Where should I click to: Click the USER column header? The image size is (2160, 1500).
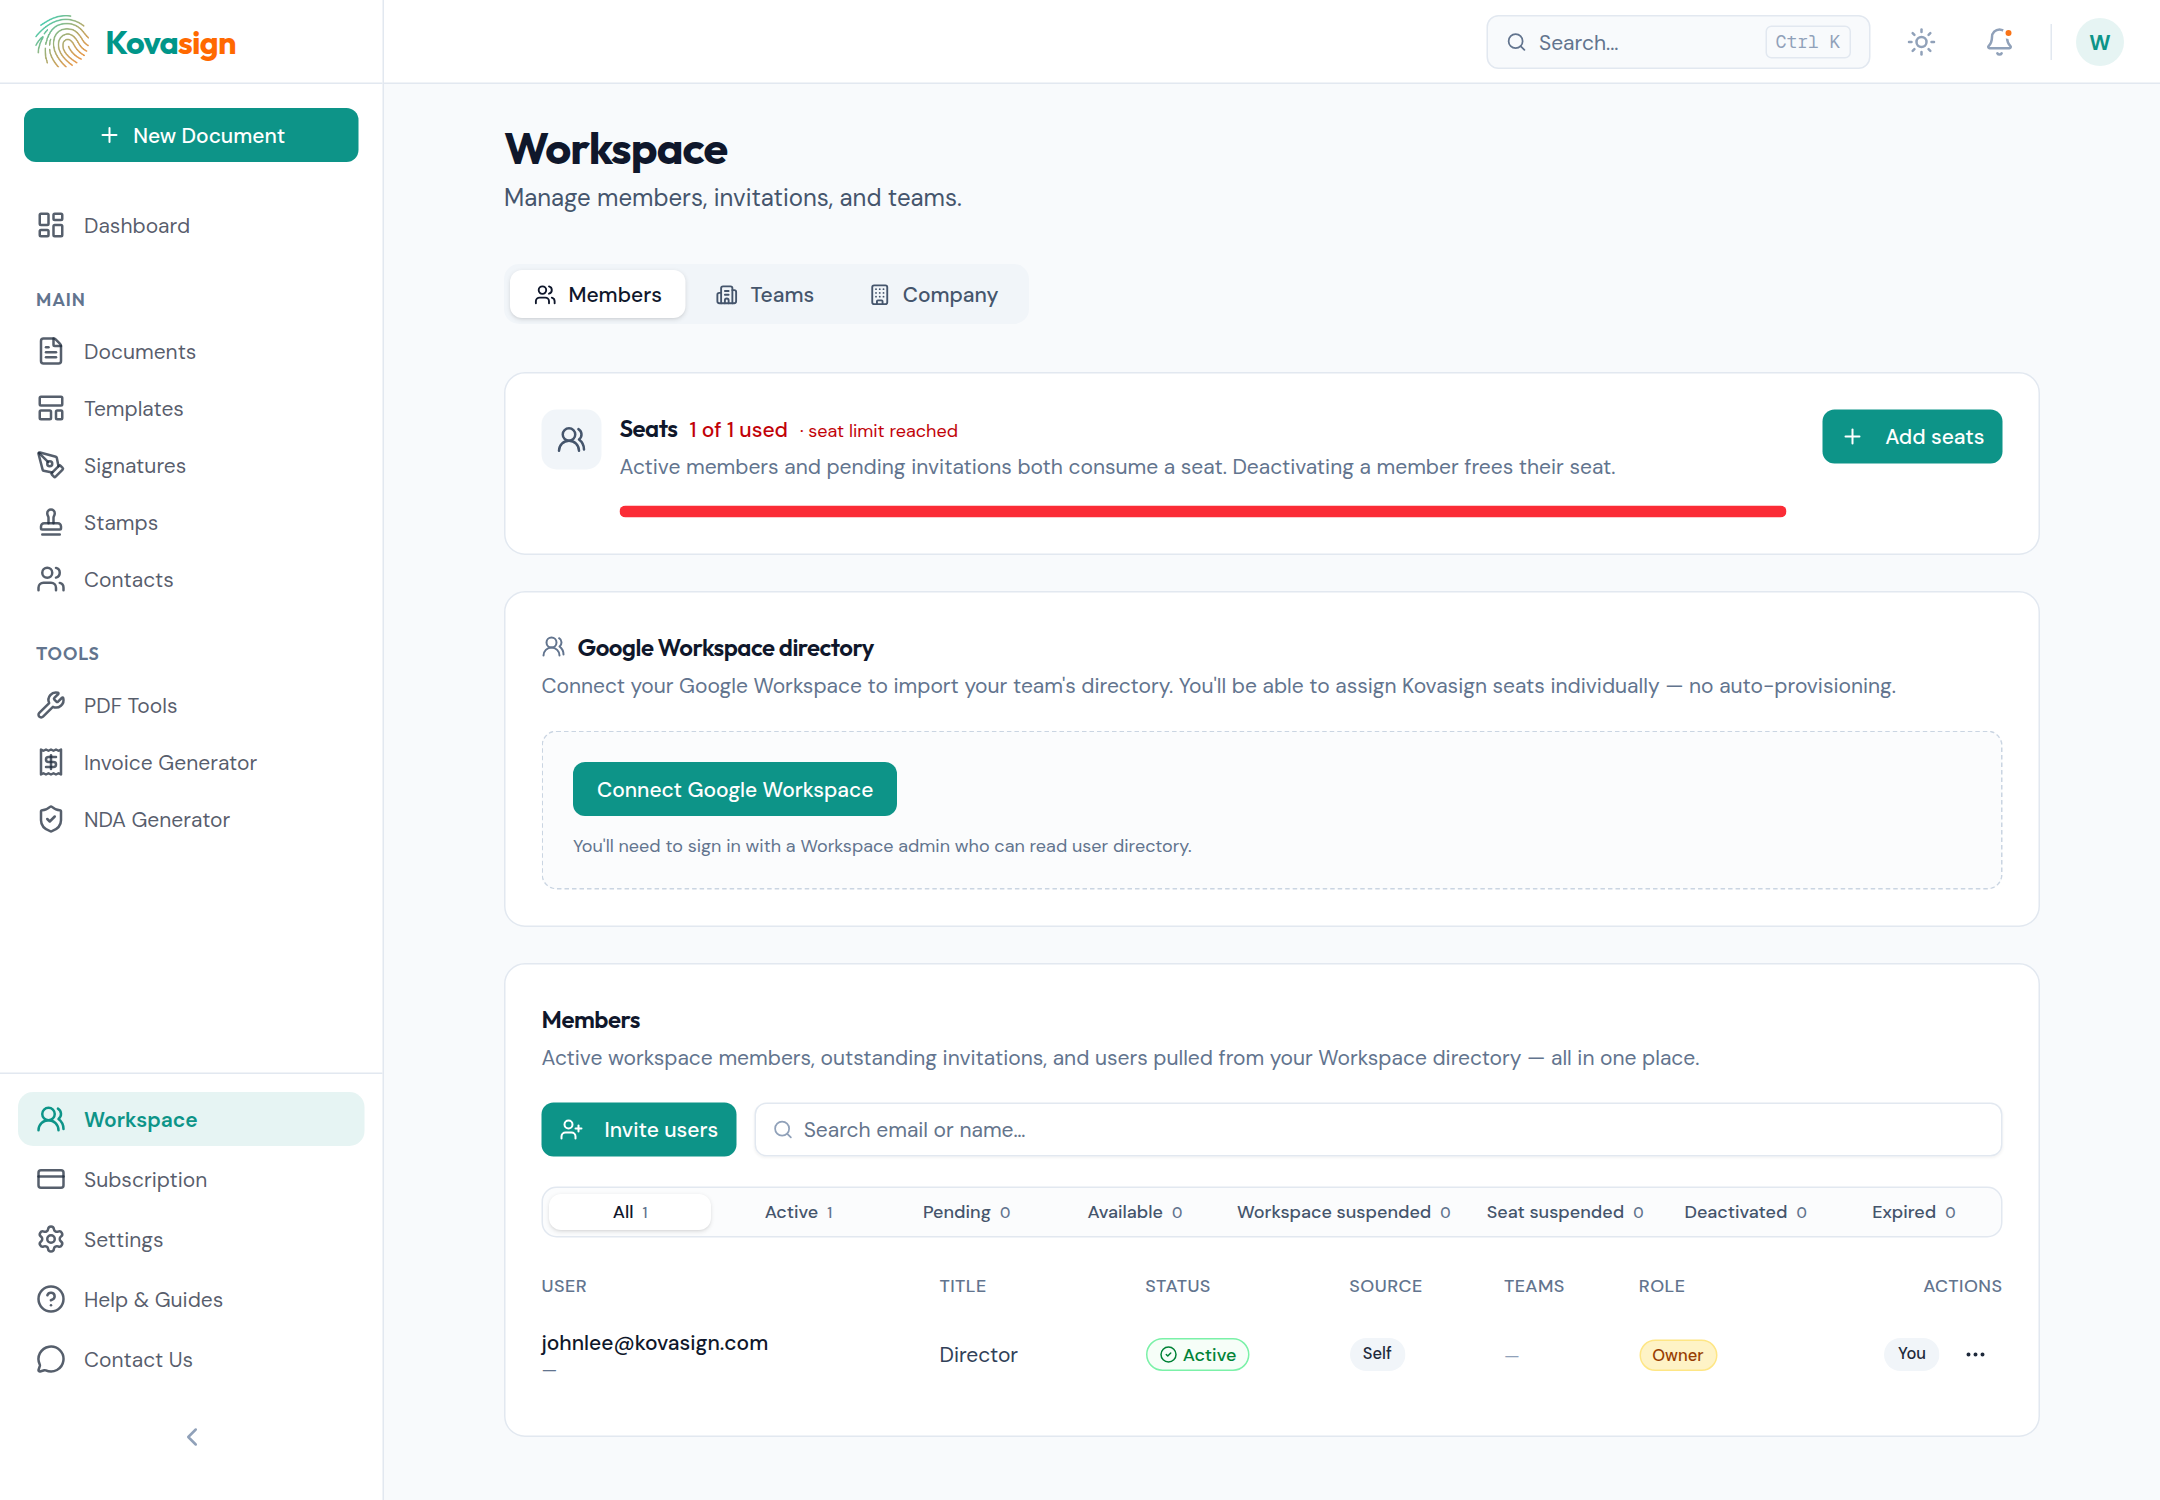point(564,1286)
